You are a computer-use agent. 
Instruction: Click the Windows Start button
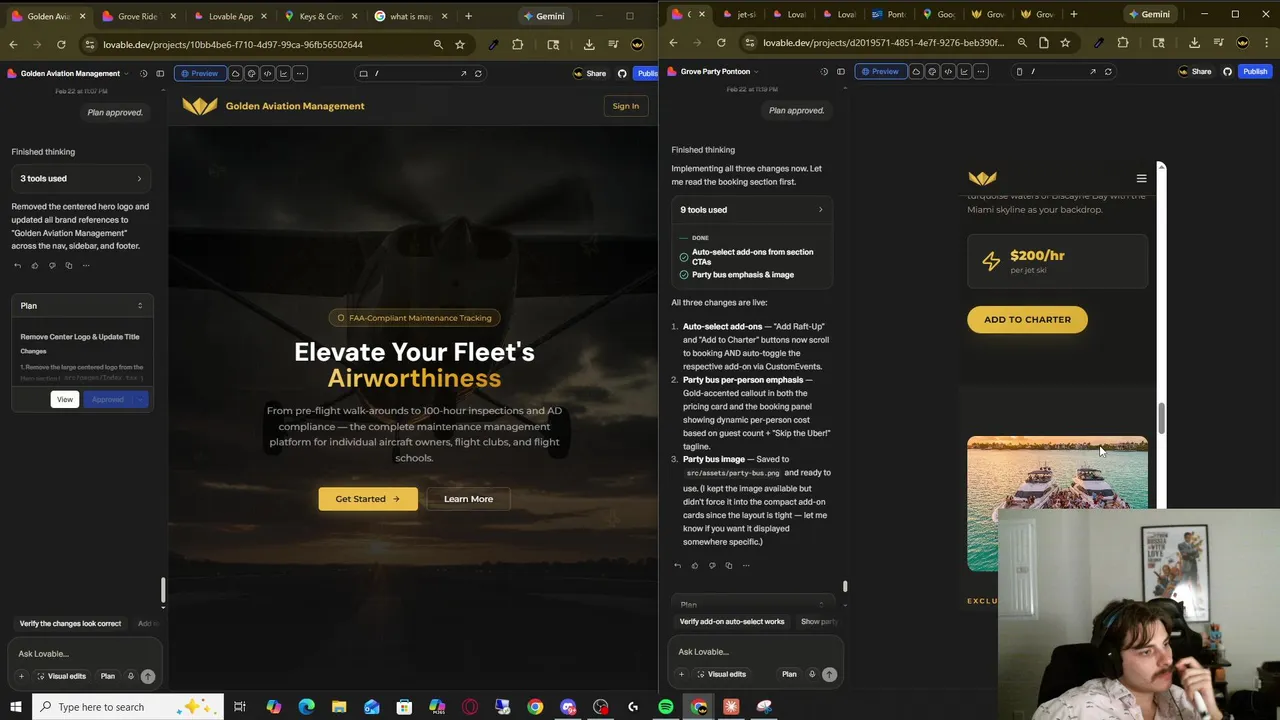coord(15,707)
